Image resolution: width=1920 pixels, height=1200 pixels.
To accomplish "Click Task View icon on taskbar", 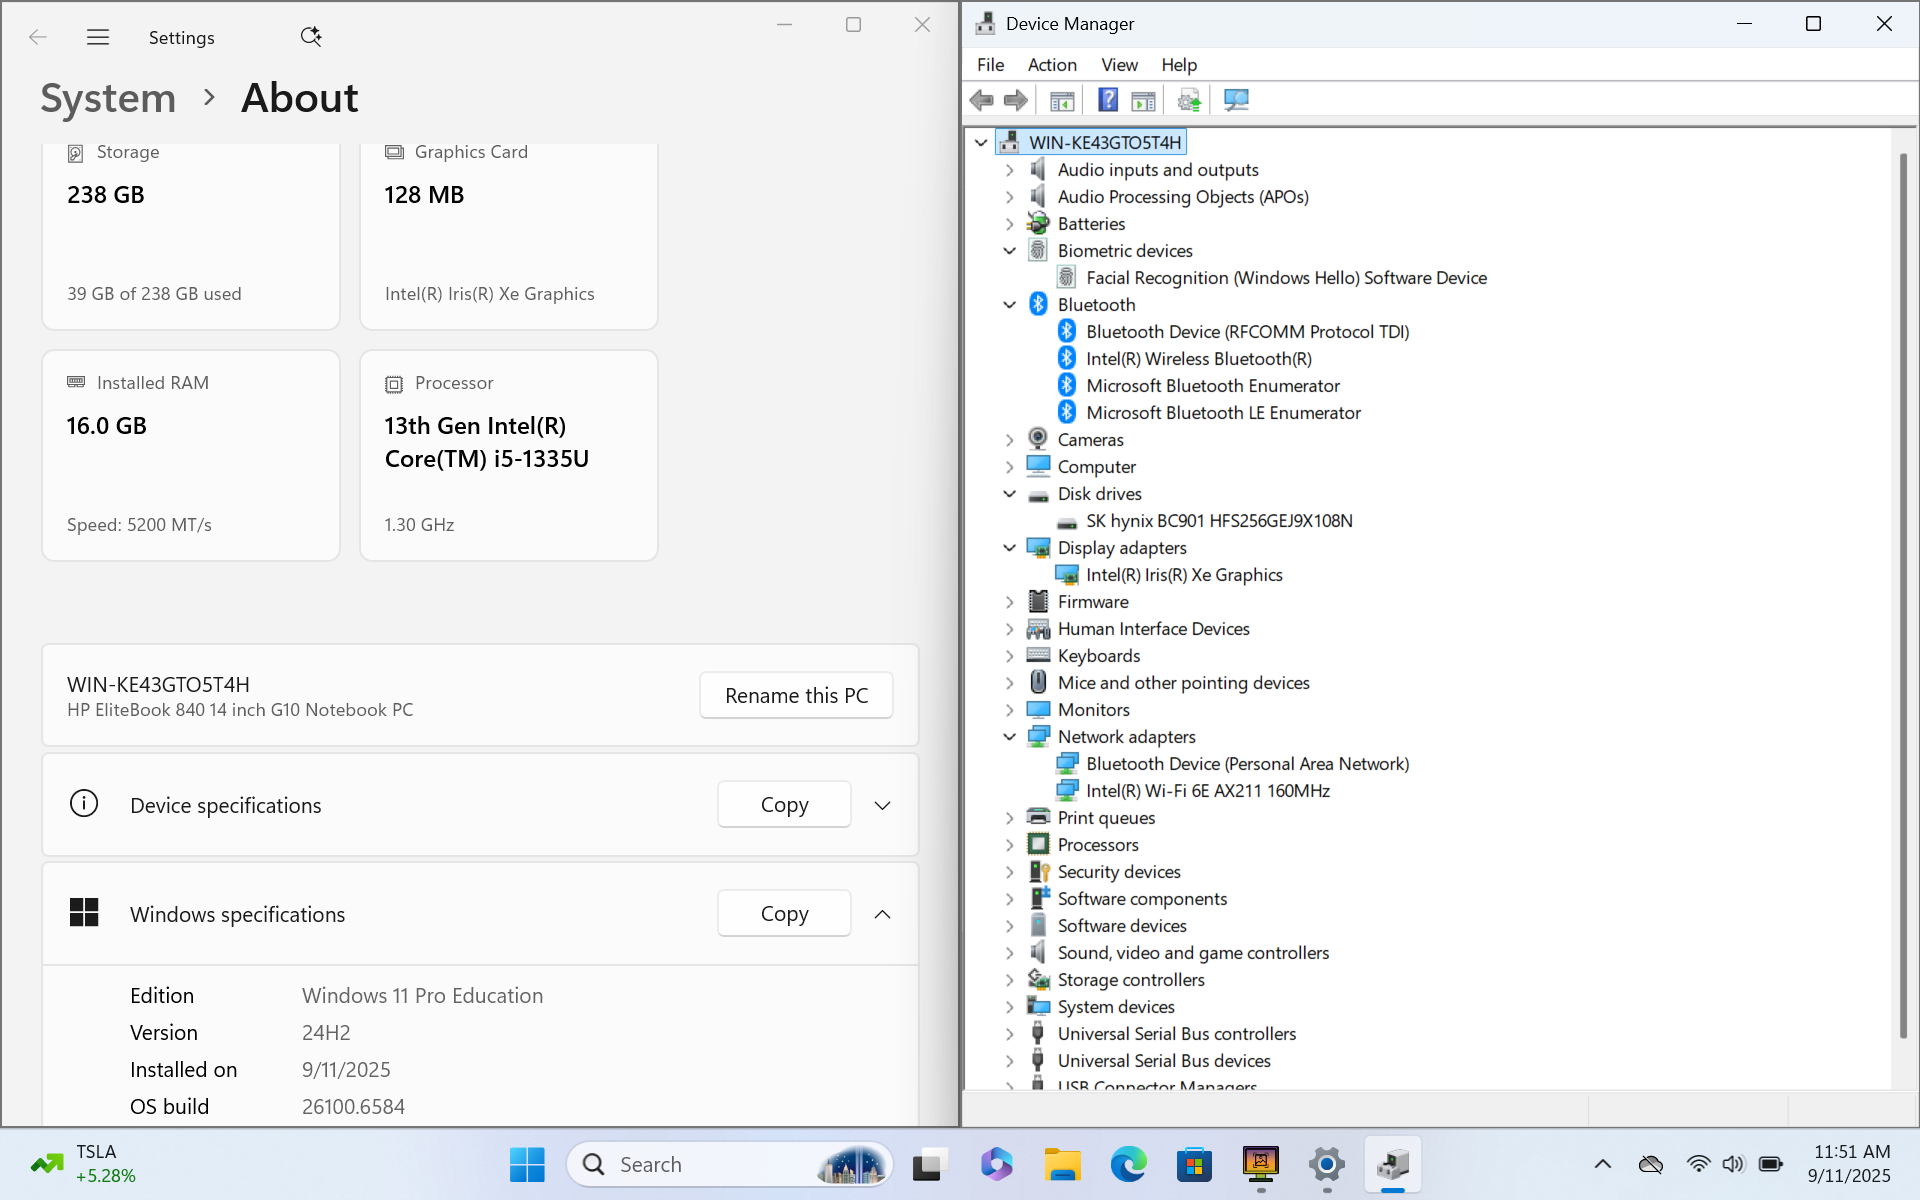I will tap(928, 1164).
